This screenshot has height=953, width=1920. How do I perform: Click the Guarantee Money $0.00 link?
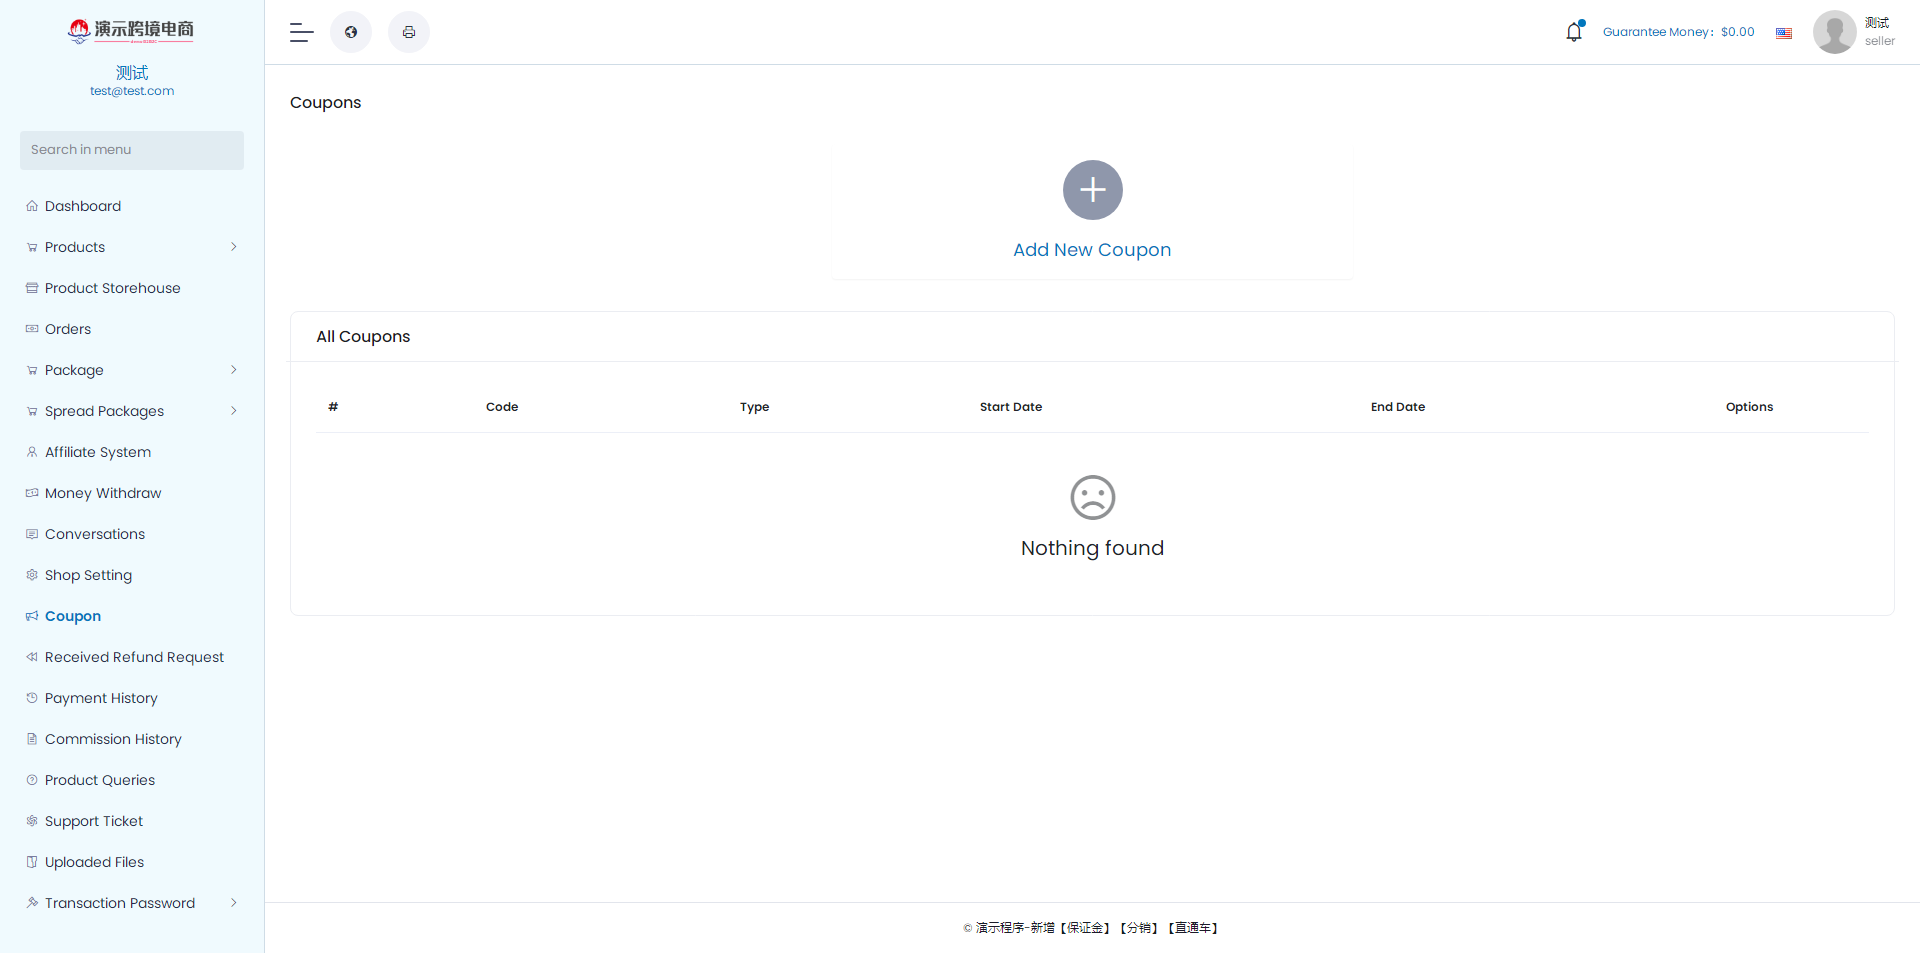(1679, 32)
